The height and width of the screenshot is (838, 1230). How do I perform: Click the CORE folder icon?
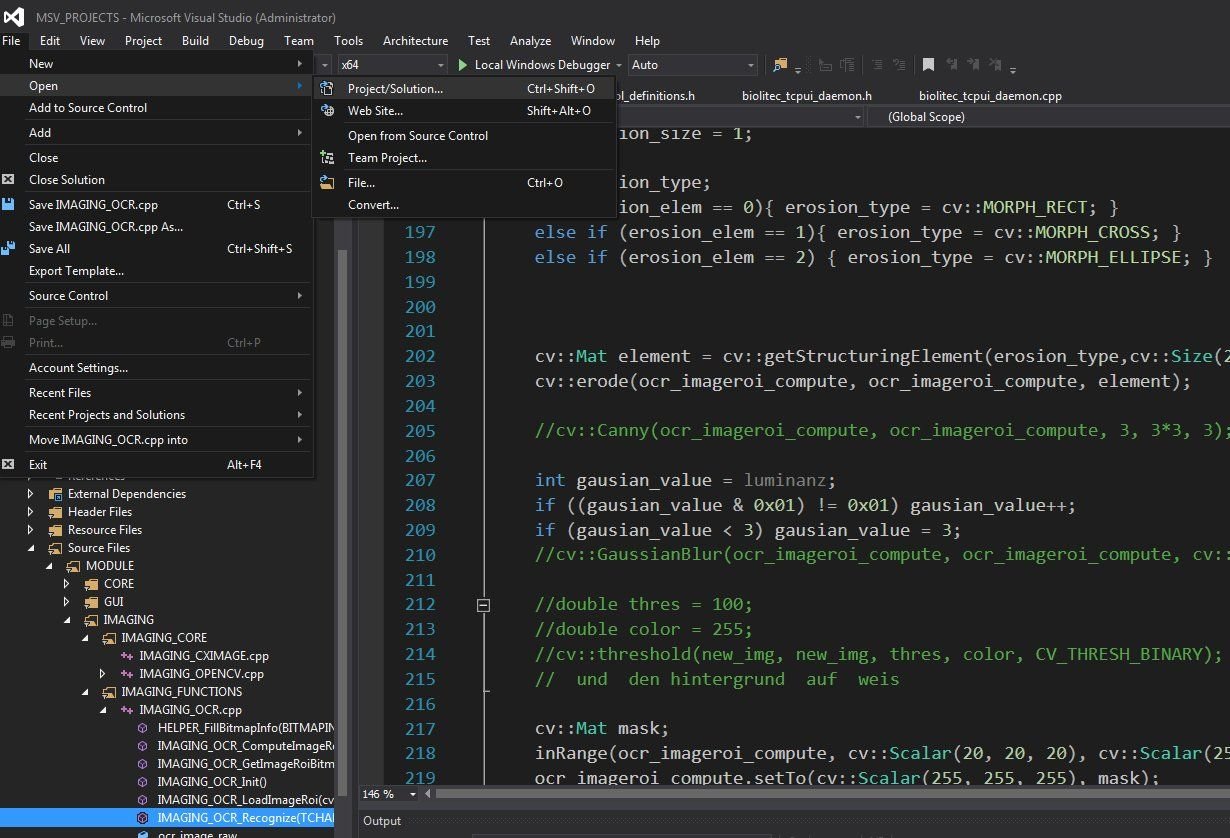coord(92,584)
